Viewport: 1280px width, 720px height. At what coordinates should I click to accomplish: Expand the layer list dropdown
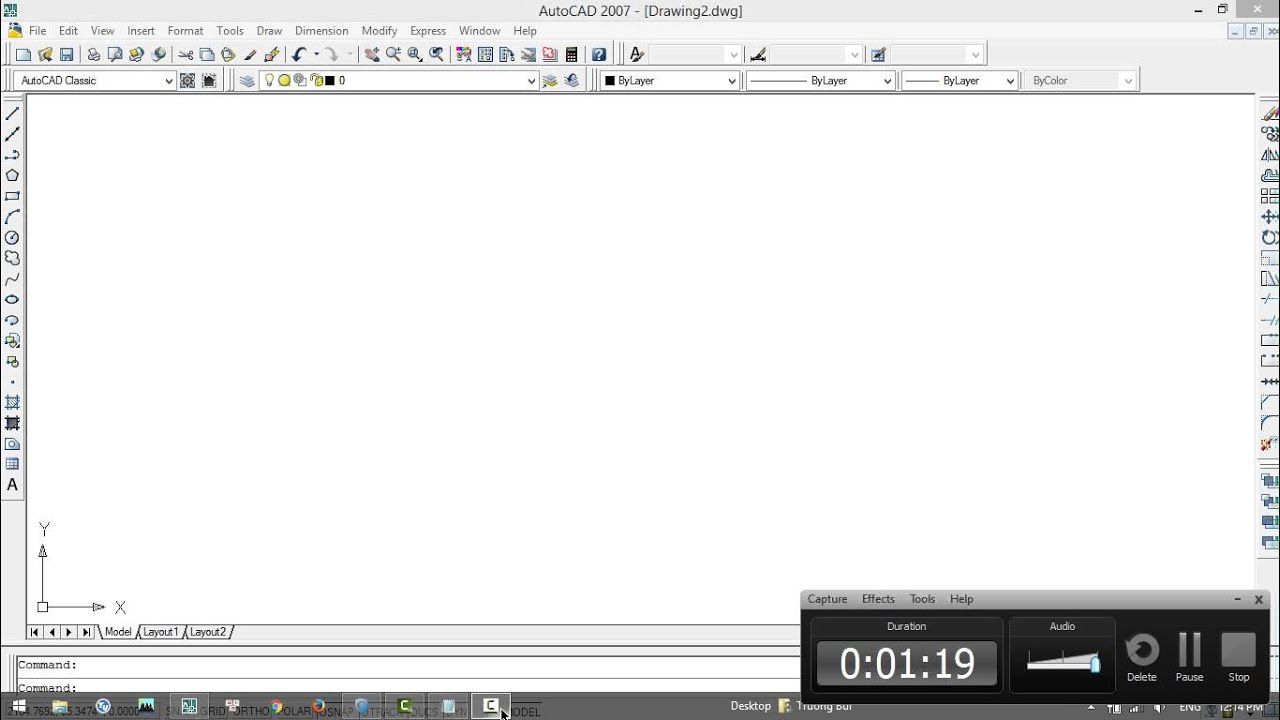pos(532,81)
